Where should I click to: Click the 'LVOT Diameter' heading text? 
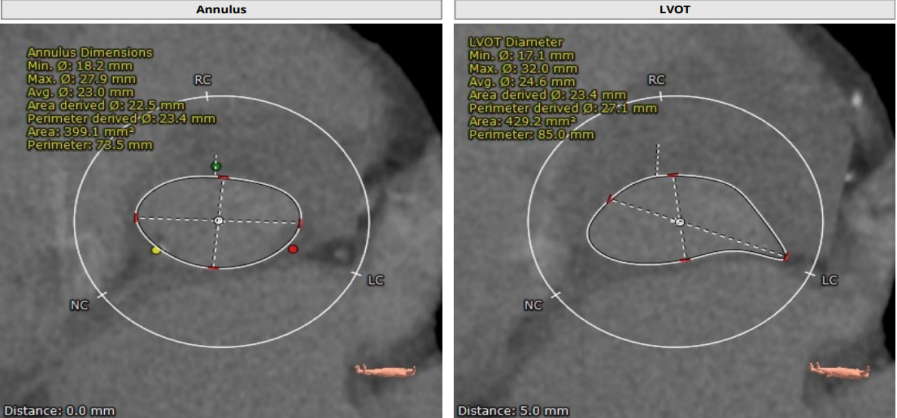[x=515, y=42]
